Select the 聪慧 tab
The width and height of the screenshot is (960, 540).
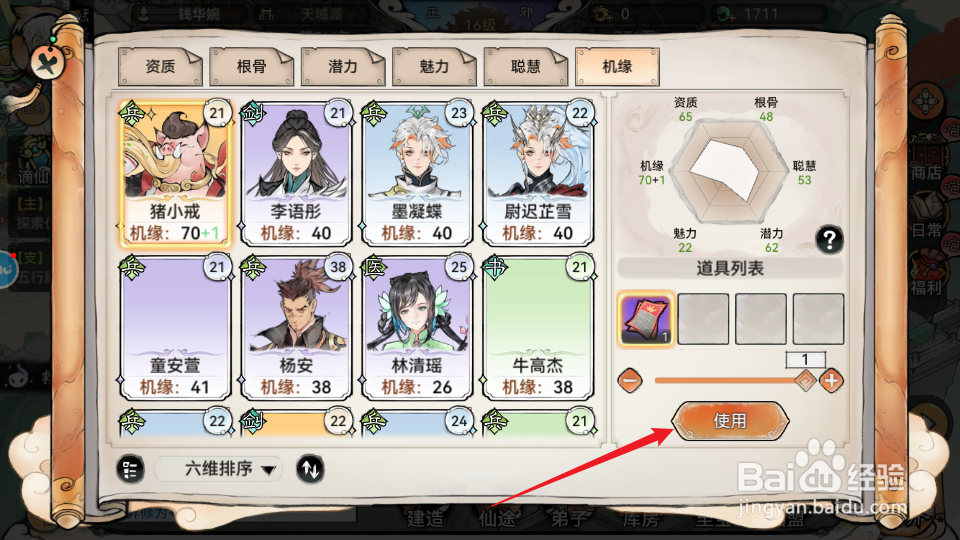coord(525,66)
